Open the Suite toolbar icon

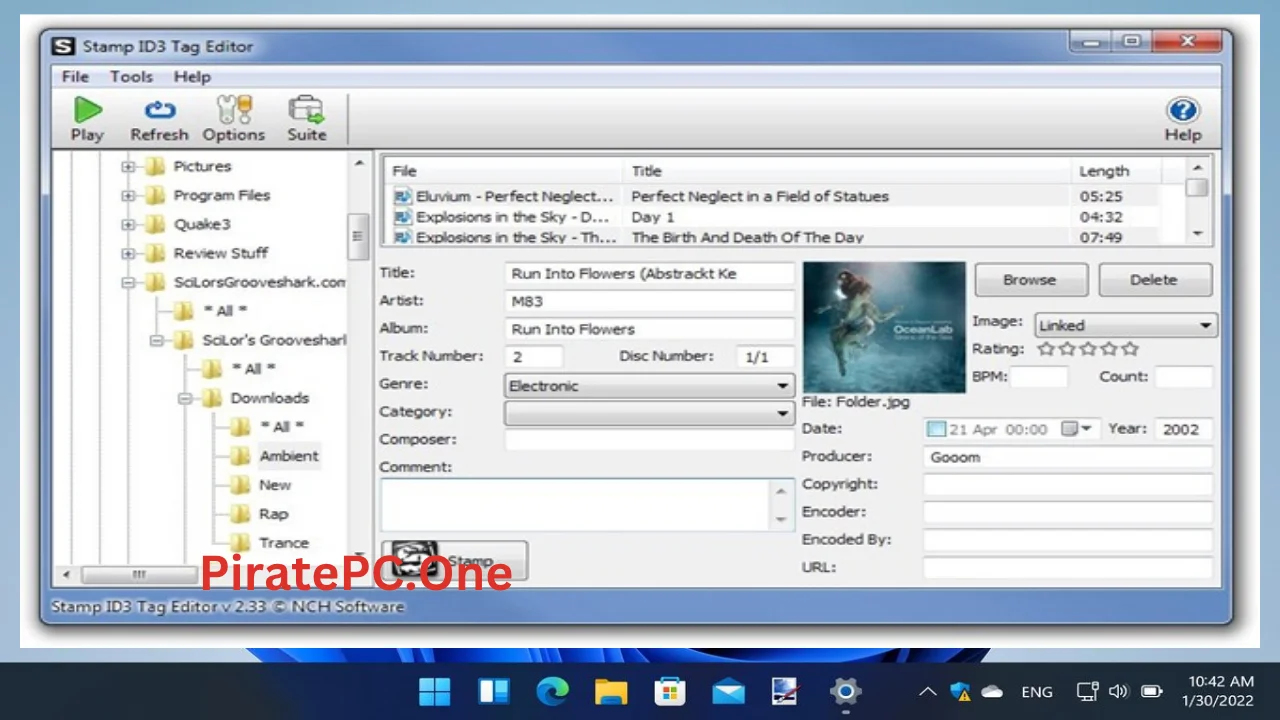click(x=307, y=109)
